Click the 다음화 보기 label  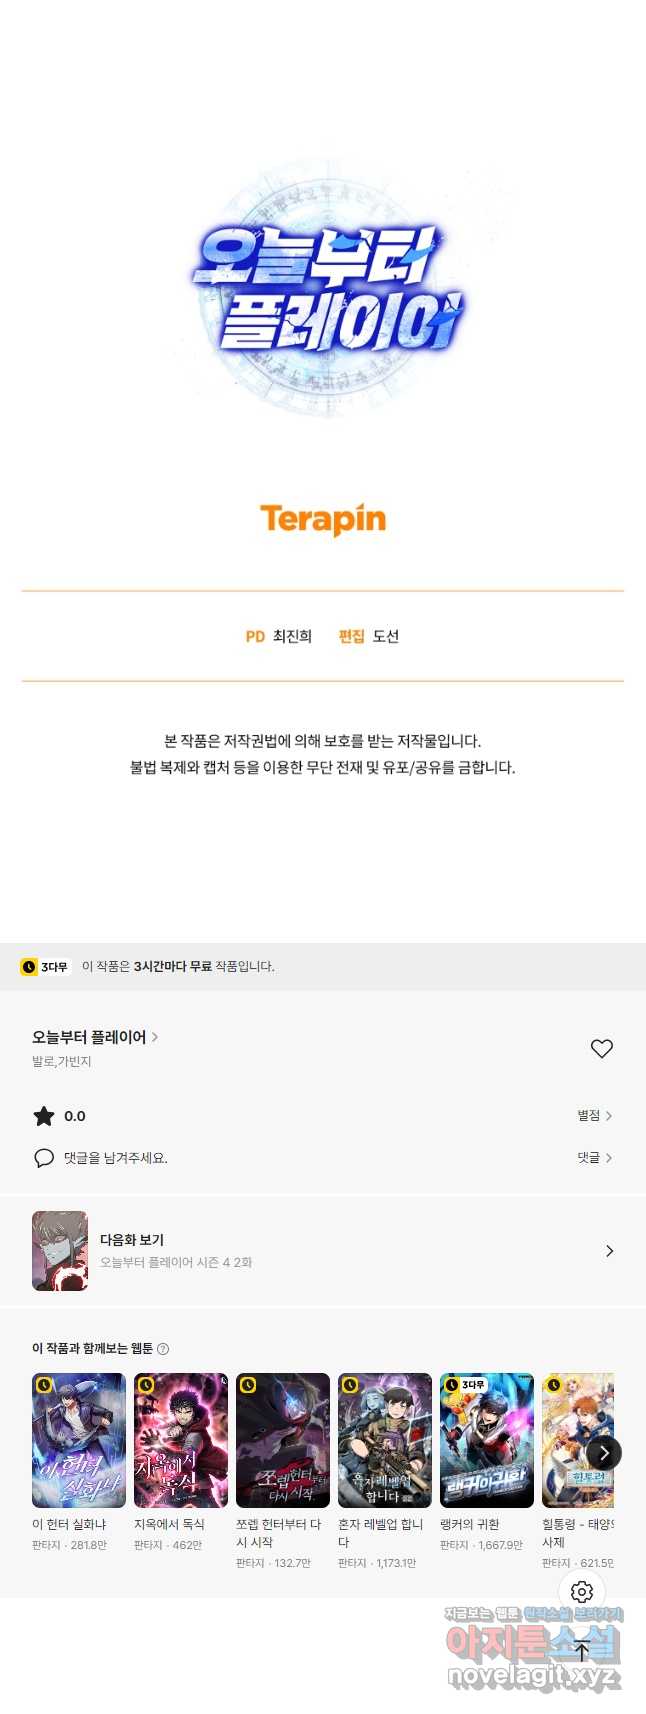pos(132,1240)
